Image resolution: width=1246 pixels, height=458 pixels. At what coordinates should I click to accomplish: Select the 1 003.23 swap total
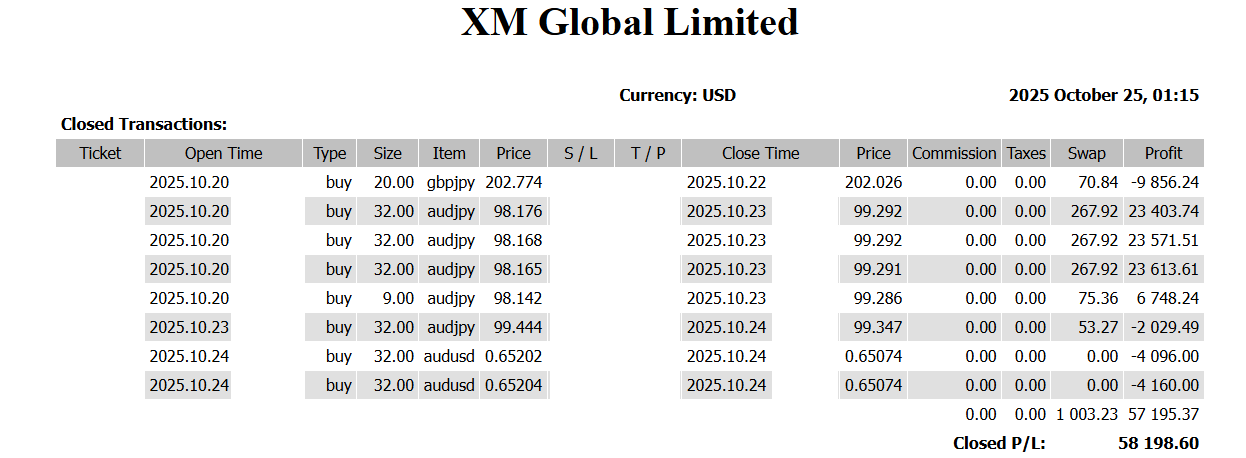(1087, 414)
